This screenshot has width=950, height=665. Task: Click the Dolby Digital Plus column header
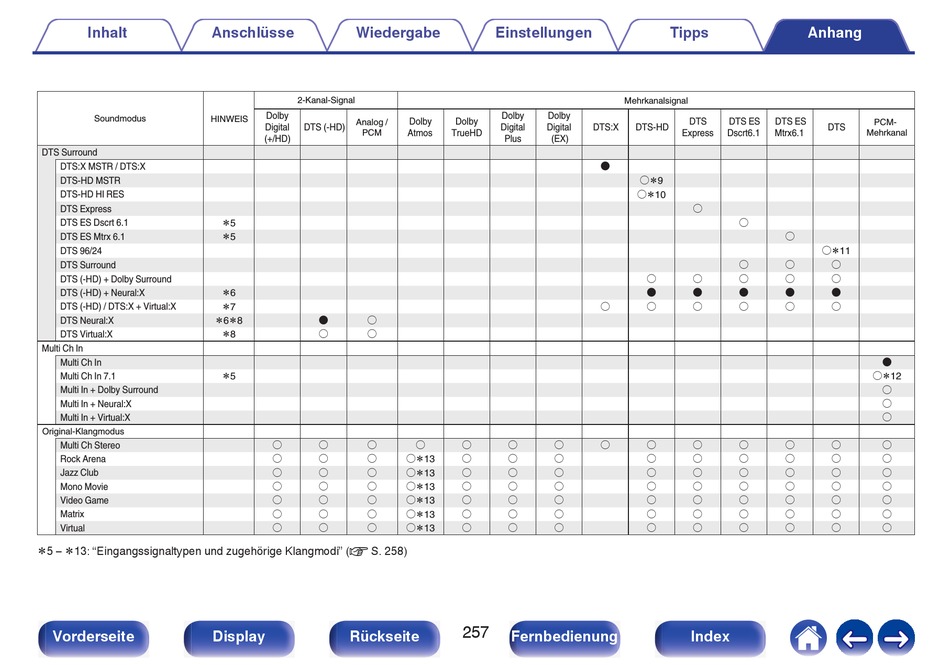pyautogui.click(x=513, y=127)
